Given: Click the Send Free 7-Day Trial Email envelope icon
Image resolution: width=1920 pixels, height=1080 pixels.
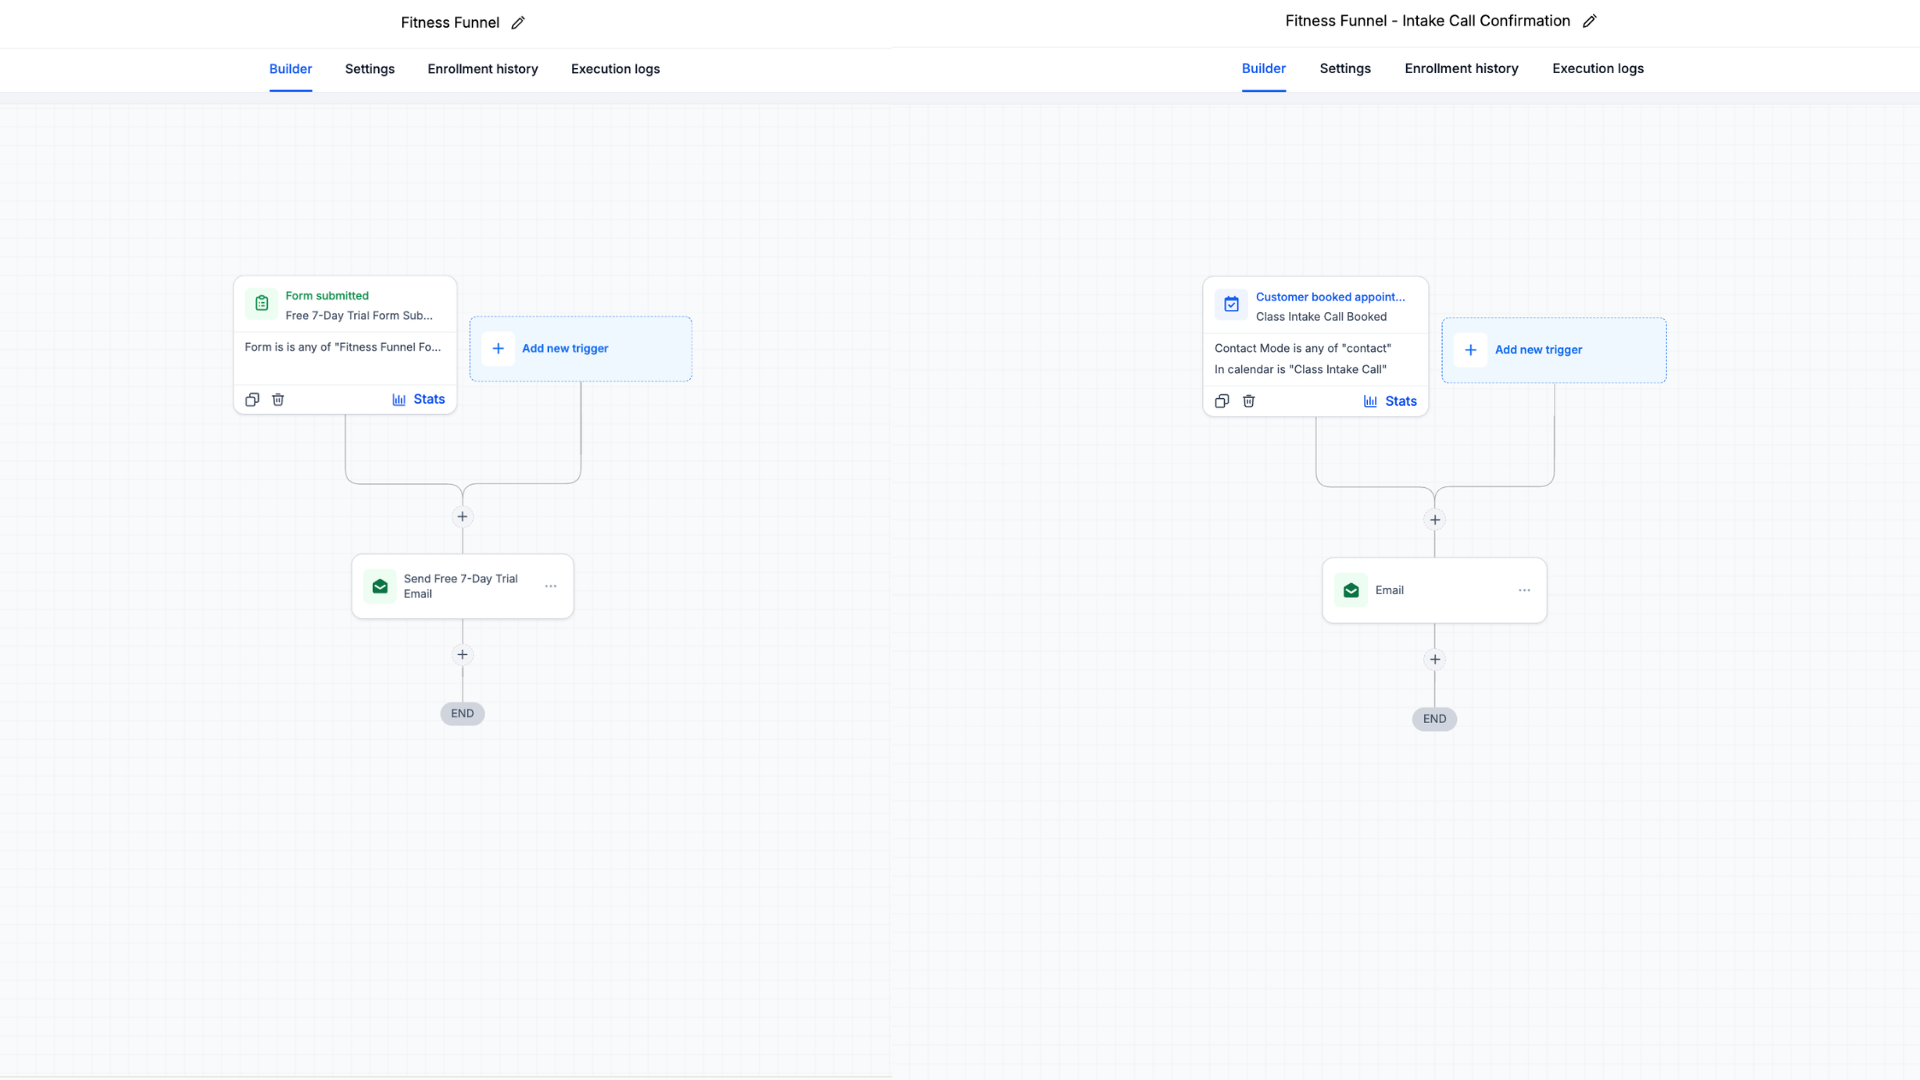Looking at the screenshot, I should click(x=380, y=586).
